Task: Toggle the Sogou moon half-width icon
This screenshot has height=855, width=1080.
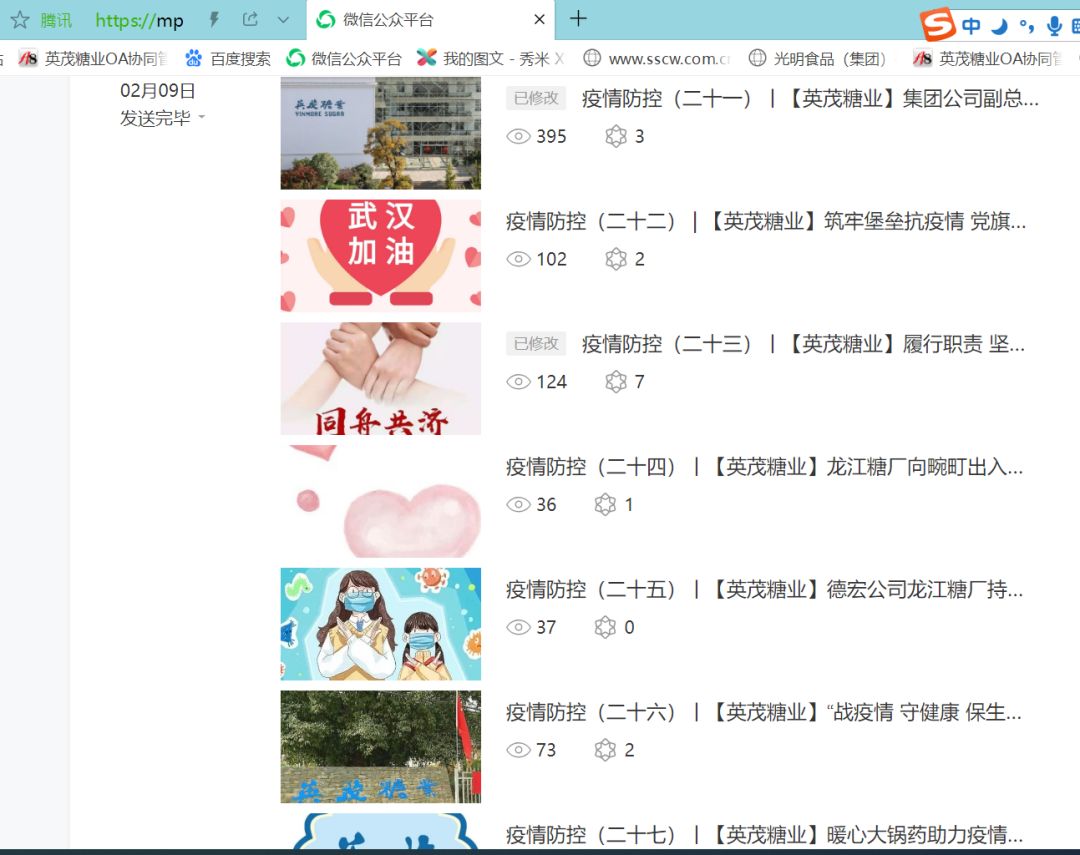Action: pyautogui.click(x=999, y=26)
